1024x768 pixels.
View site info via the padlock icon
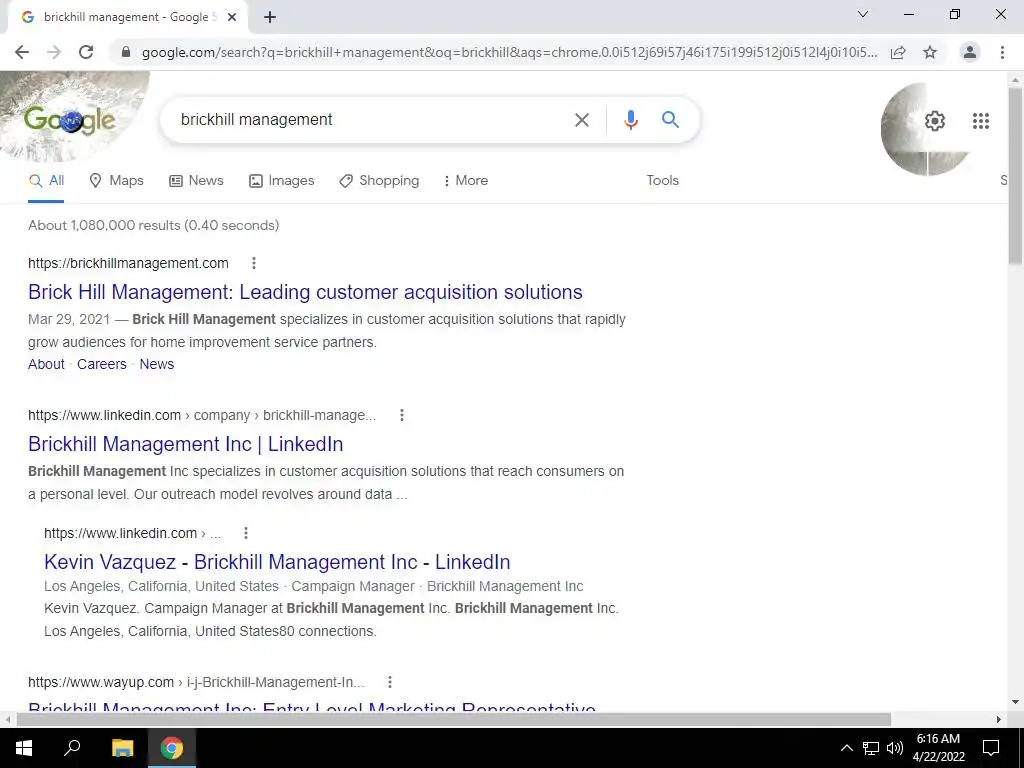[x=126, y=52]
